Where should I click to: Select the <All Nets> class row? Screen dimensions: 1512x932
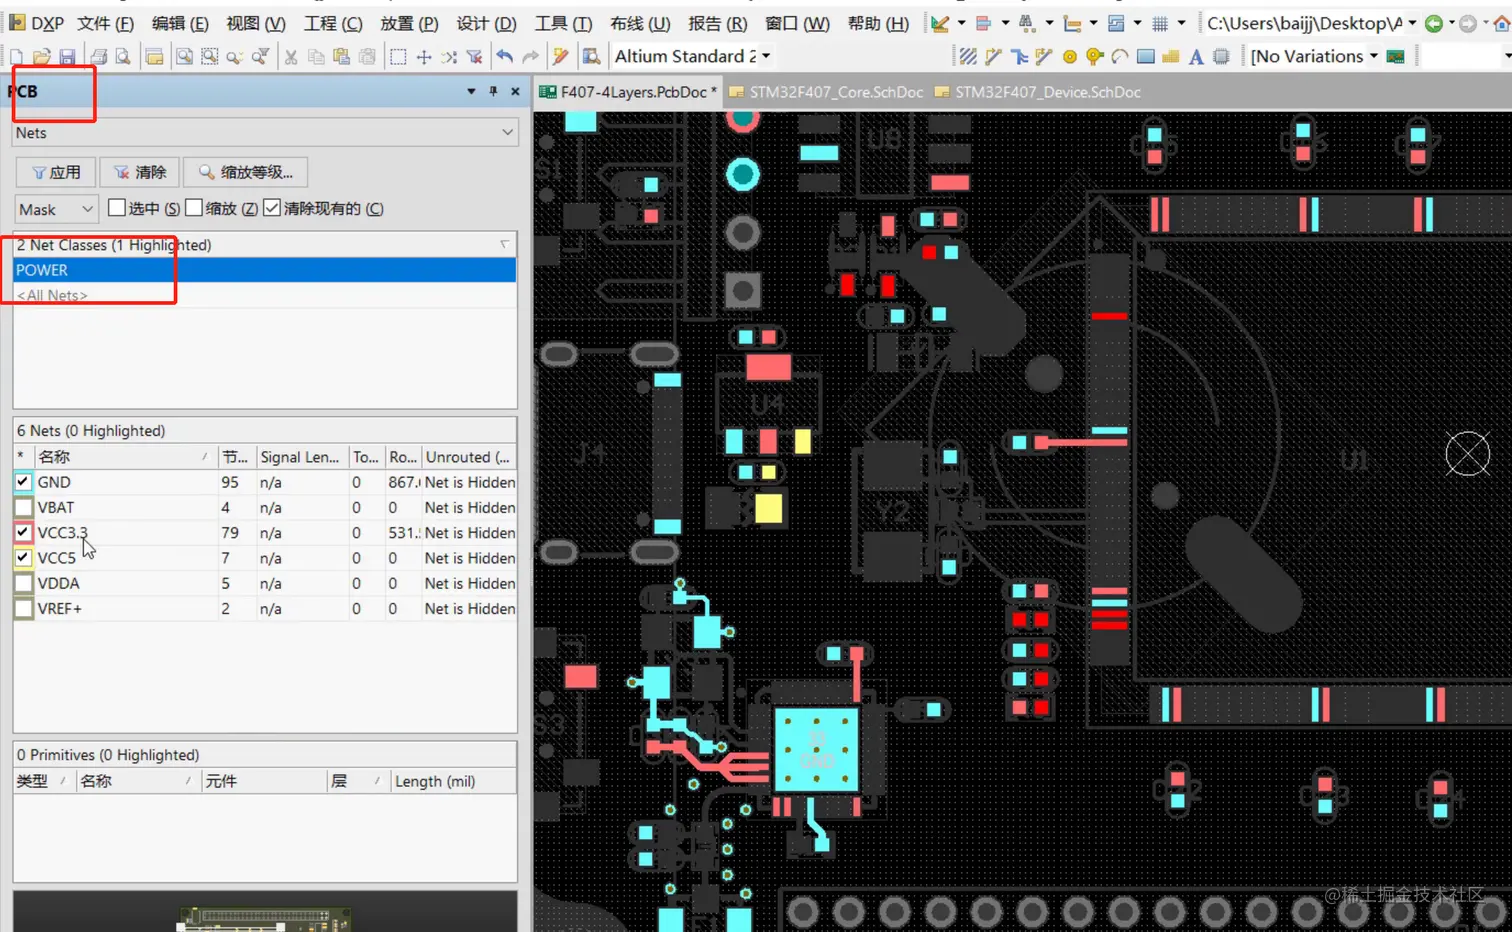point(265,295)
